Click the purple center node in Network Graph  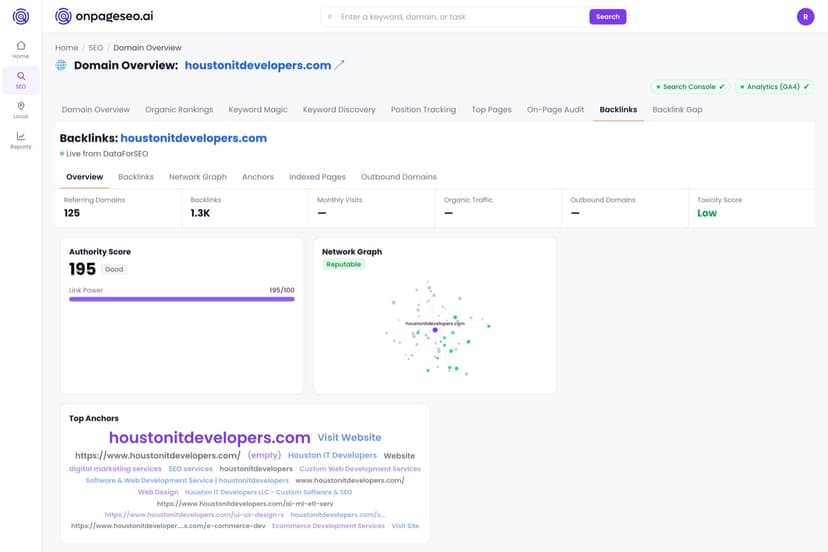point(435,330)
